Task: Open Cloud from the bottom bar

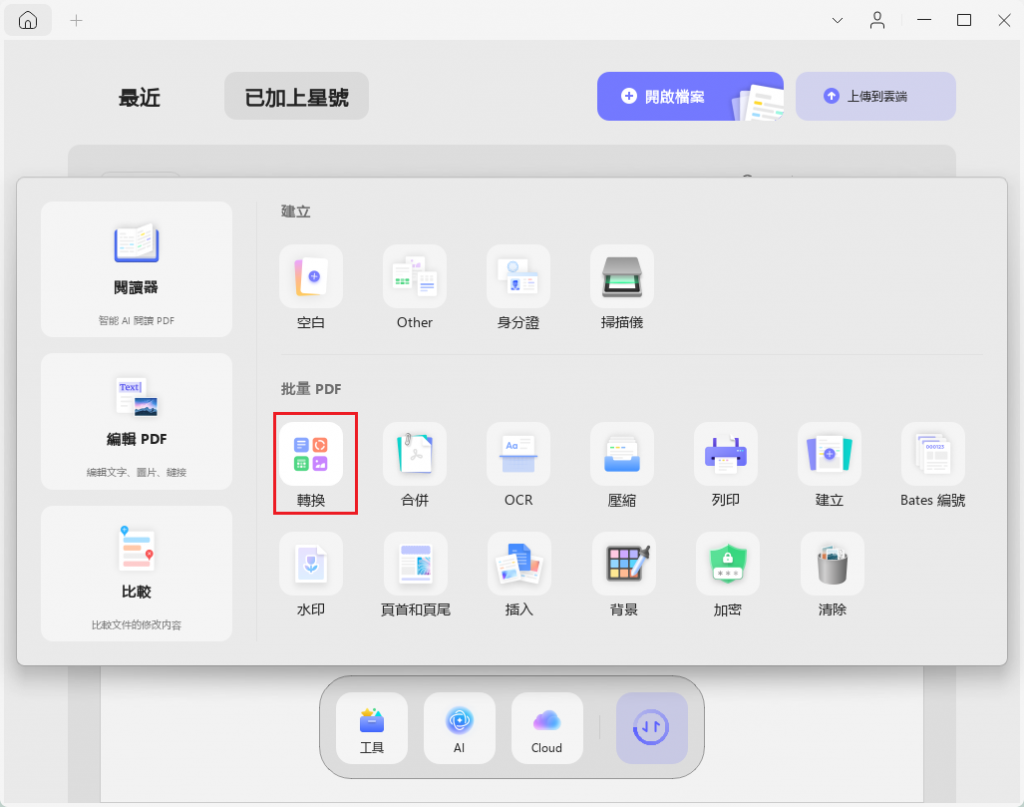Action: pos(547,728)
